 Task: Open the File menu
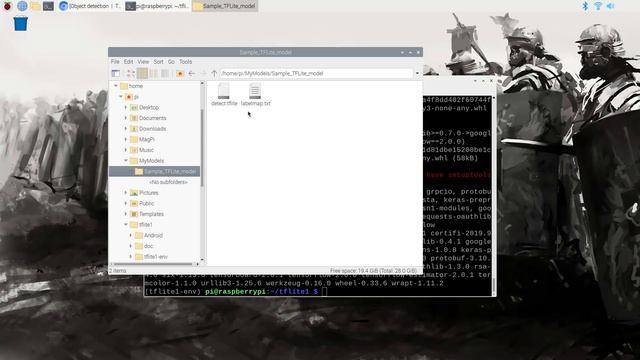pyautogui.click(x=115, y=62)
